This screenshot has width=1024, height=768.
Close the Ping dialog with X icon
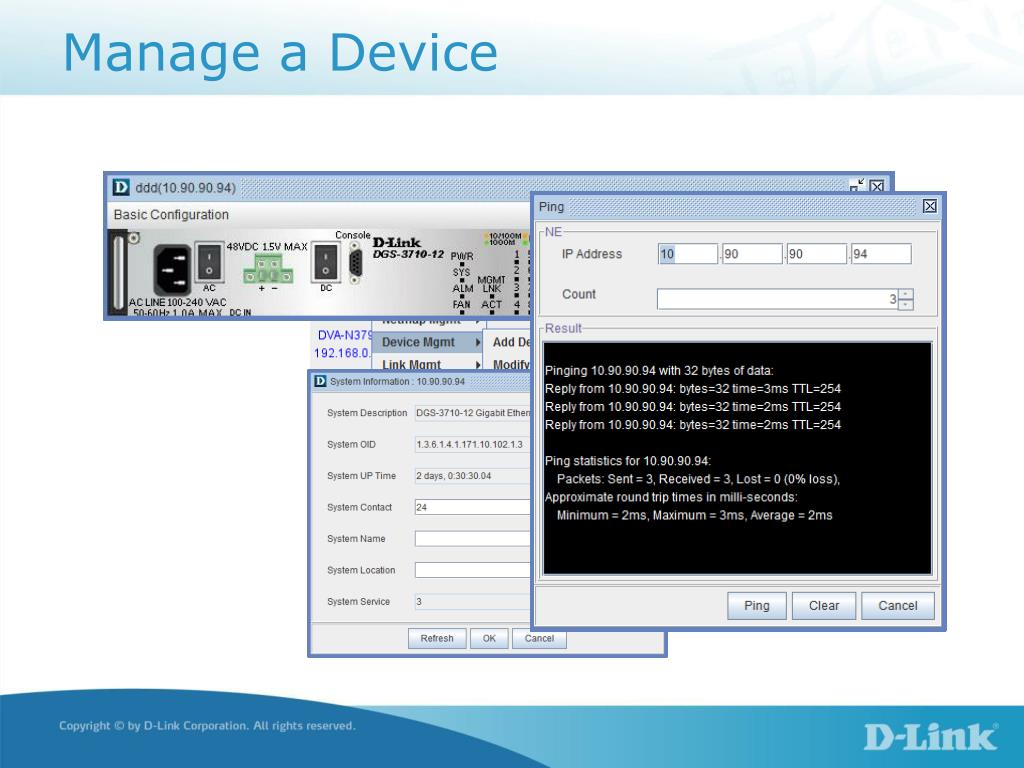929,206
